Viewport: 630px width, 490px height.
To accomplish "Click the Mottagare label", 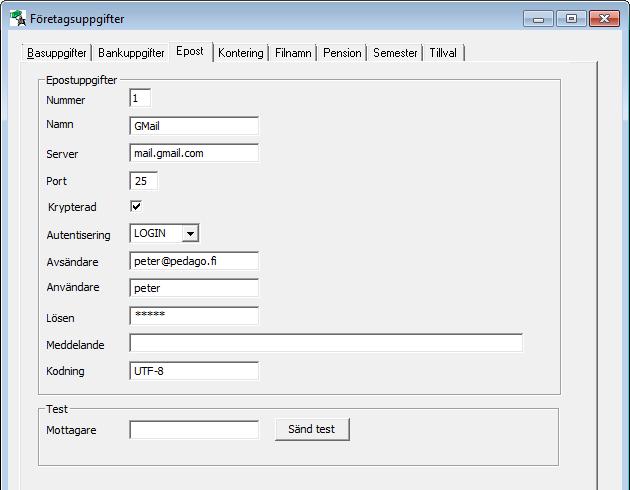I will pyautogui.click(x=71, y=430).
